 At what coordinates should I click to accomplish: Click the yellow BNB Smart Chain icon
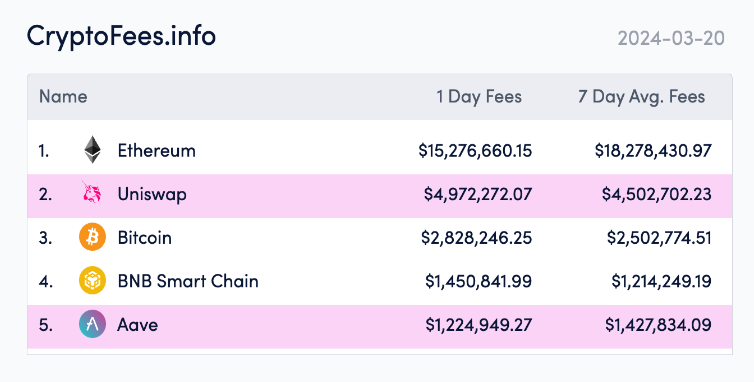point(92,280)
